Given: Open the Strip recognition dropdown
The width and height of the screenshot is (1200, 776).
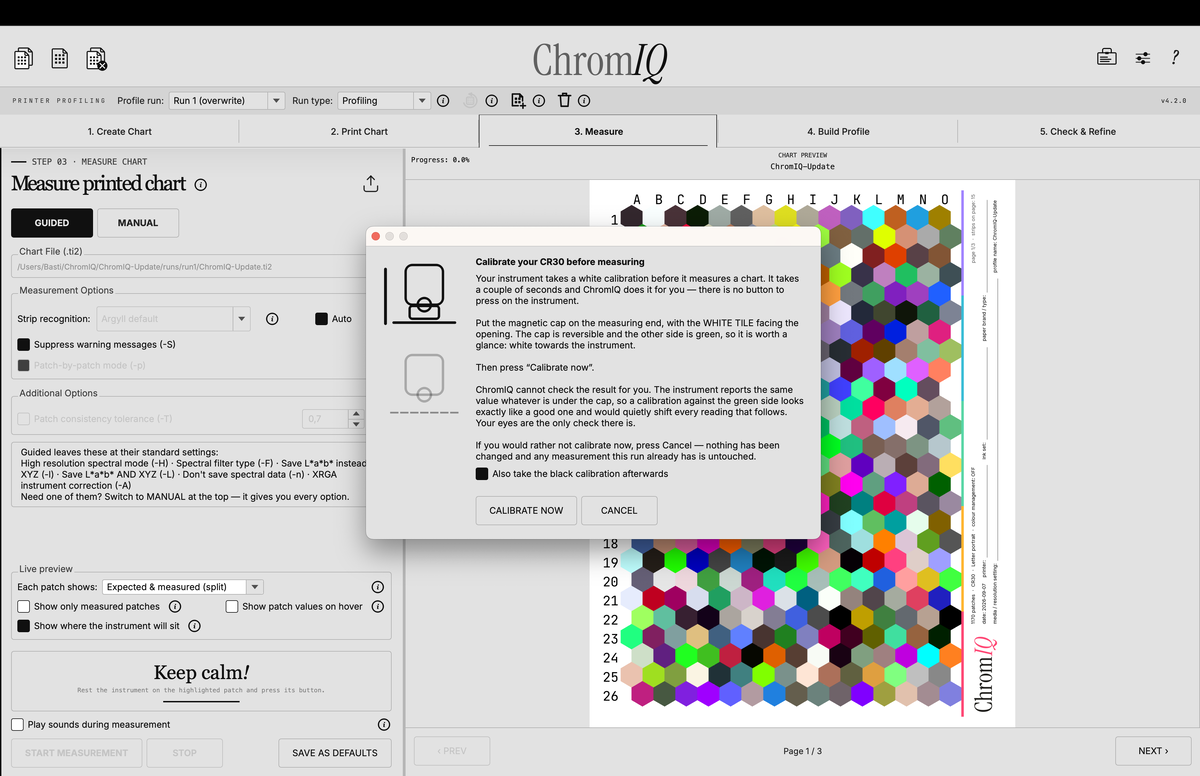Looking at the screenshot, I should 173,319.
